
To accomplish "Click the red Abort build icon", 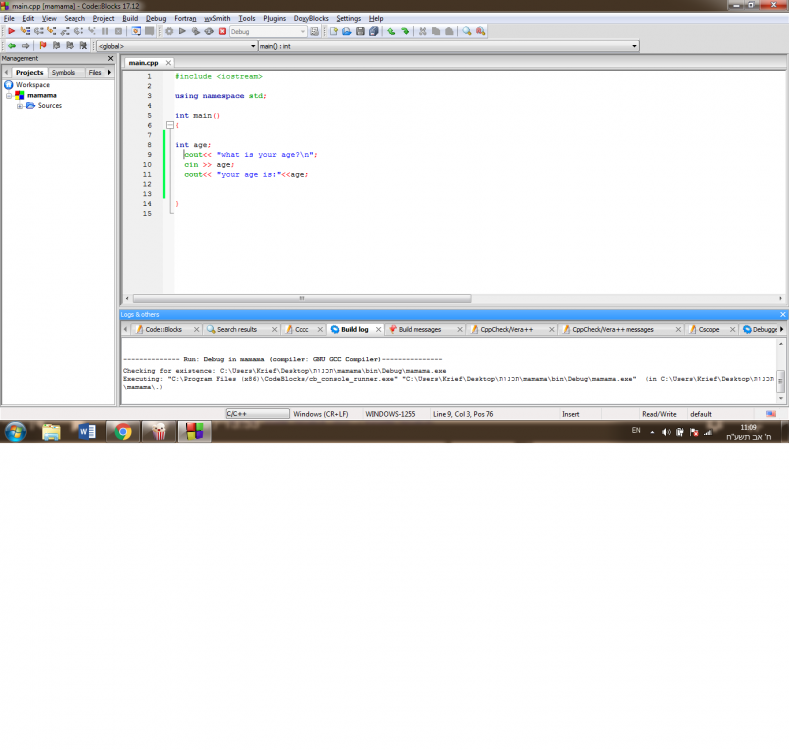I will point(222,32).
